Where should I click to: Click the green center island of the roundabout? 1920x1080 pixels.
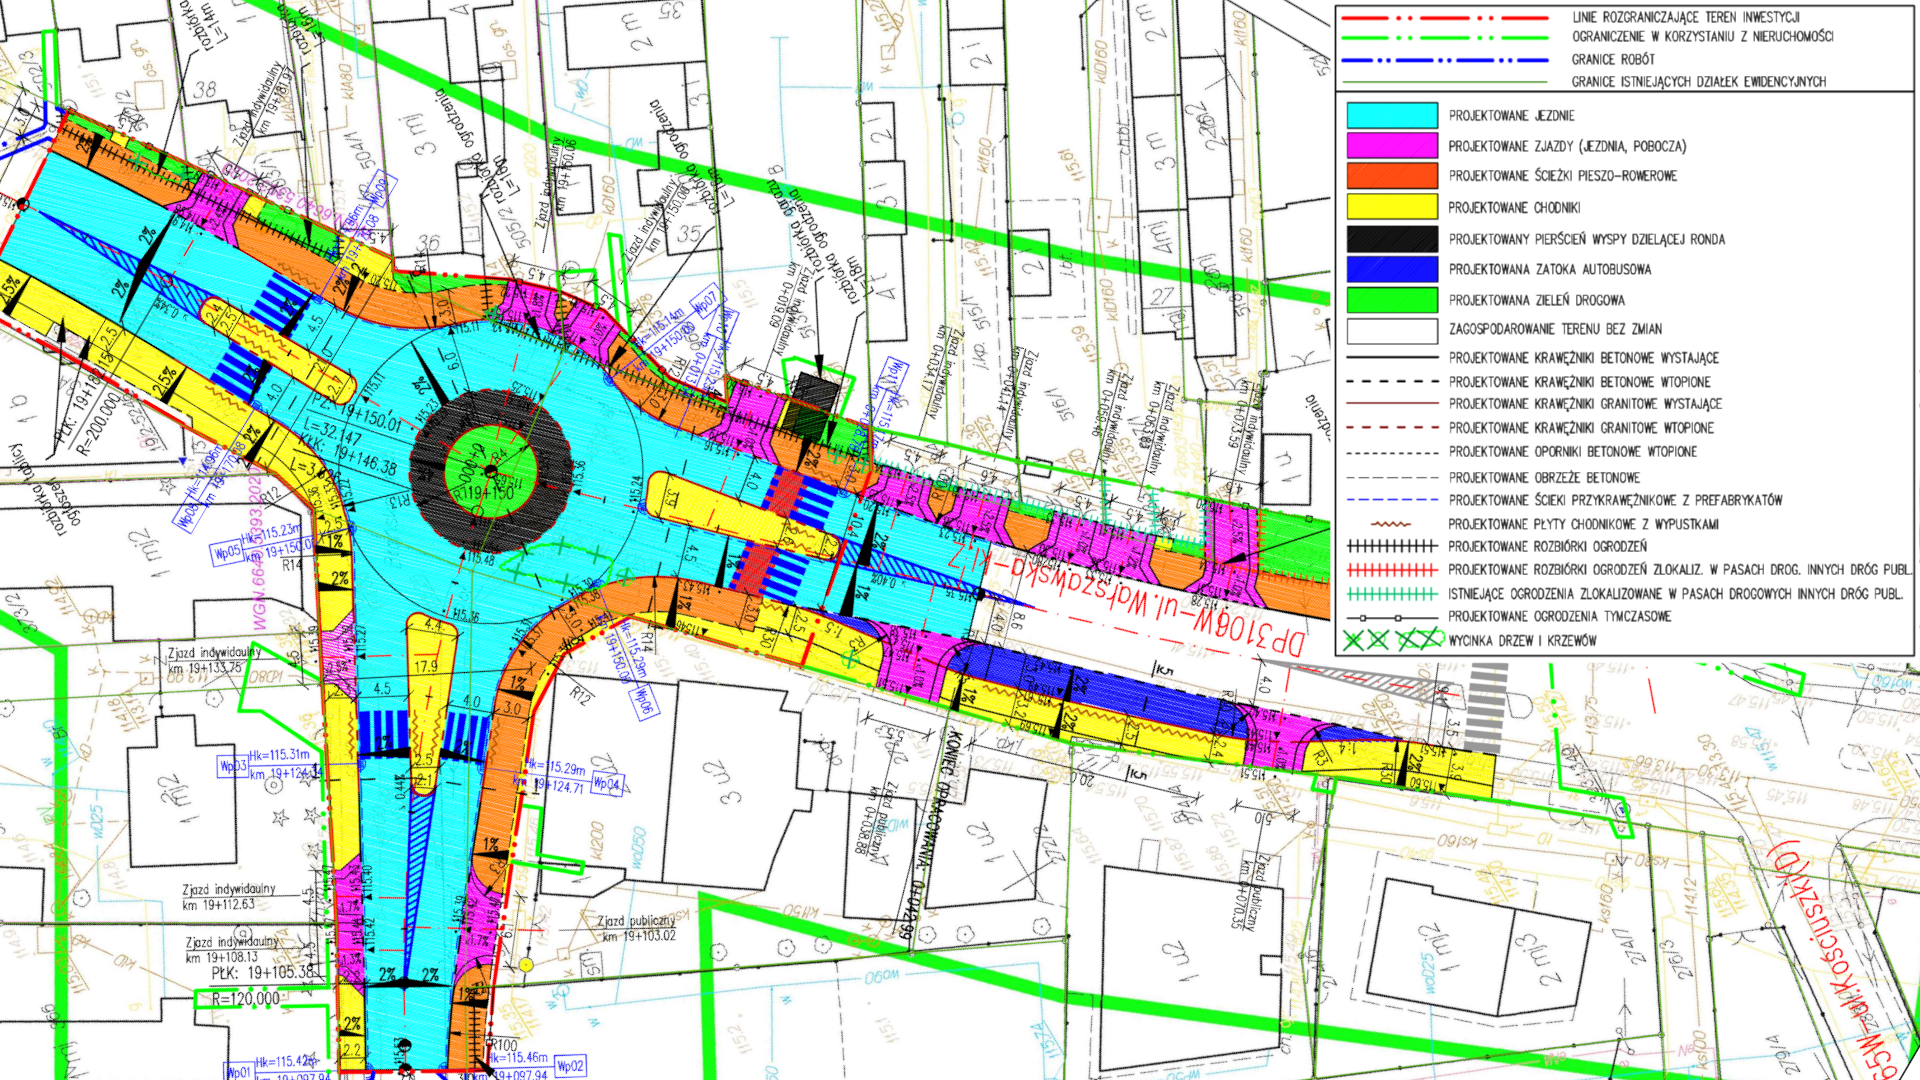(490, 468)
